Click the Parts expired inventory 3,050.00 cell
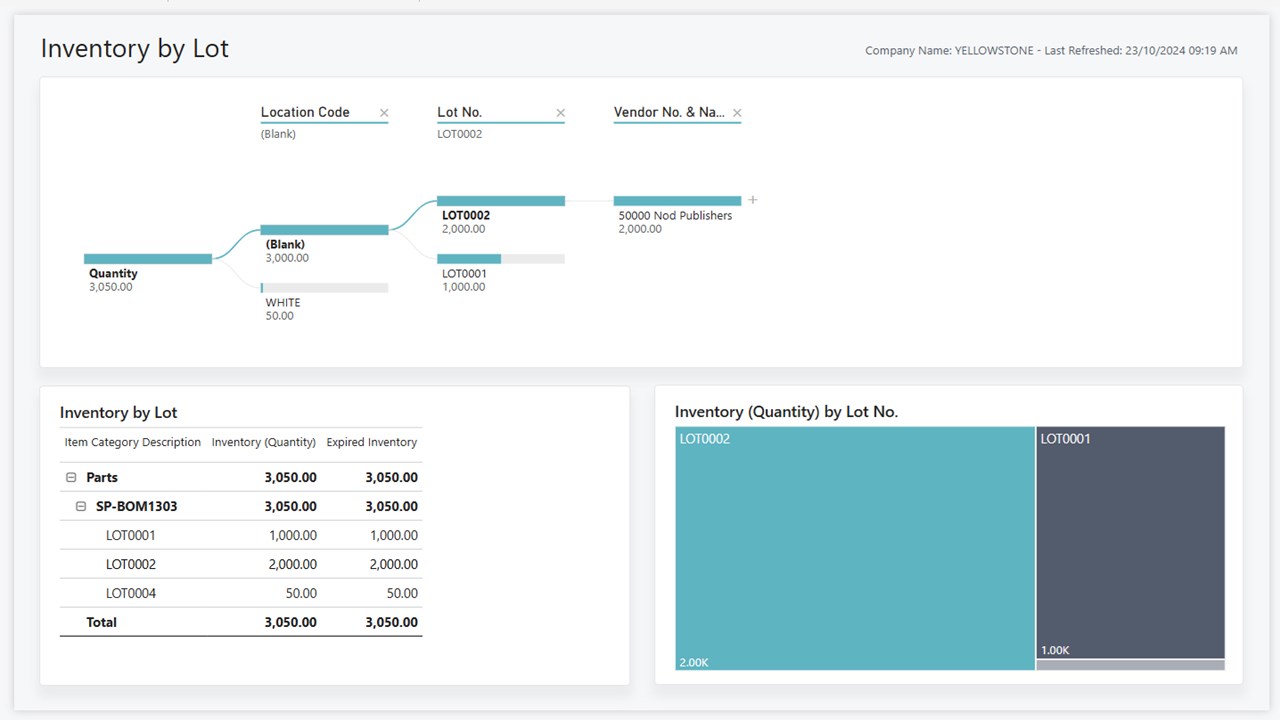The width and height of the screenshot is (1280, 720). click(x=391, y=478)
